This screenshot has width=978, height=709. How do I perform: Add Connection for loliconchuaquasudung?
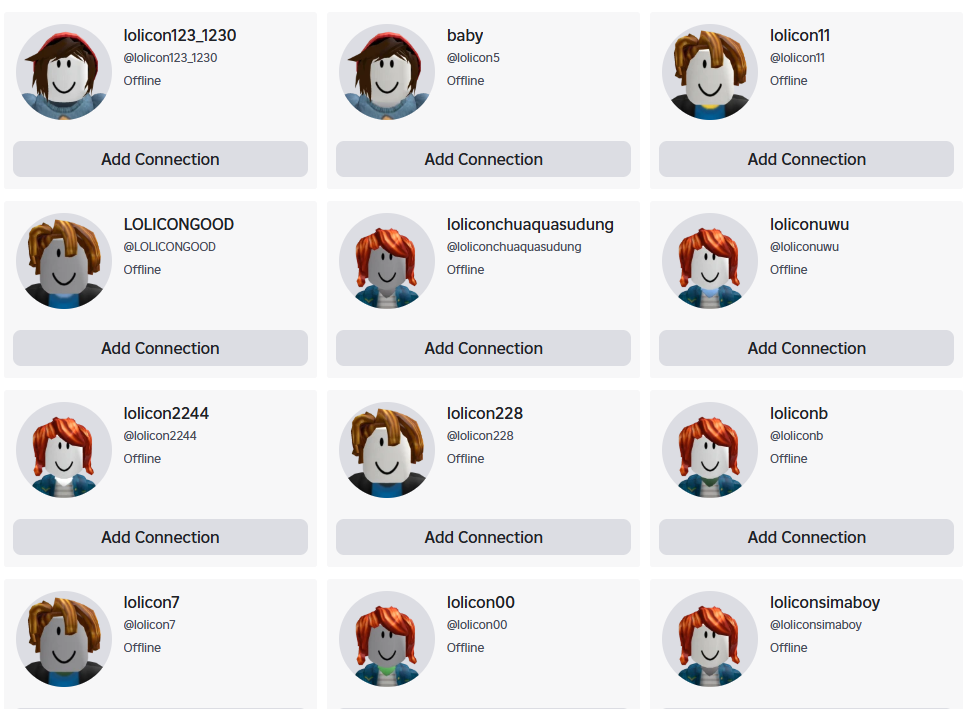coord(483,348)
